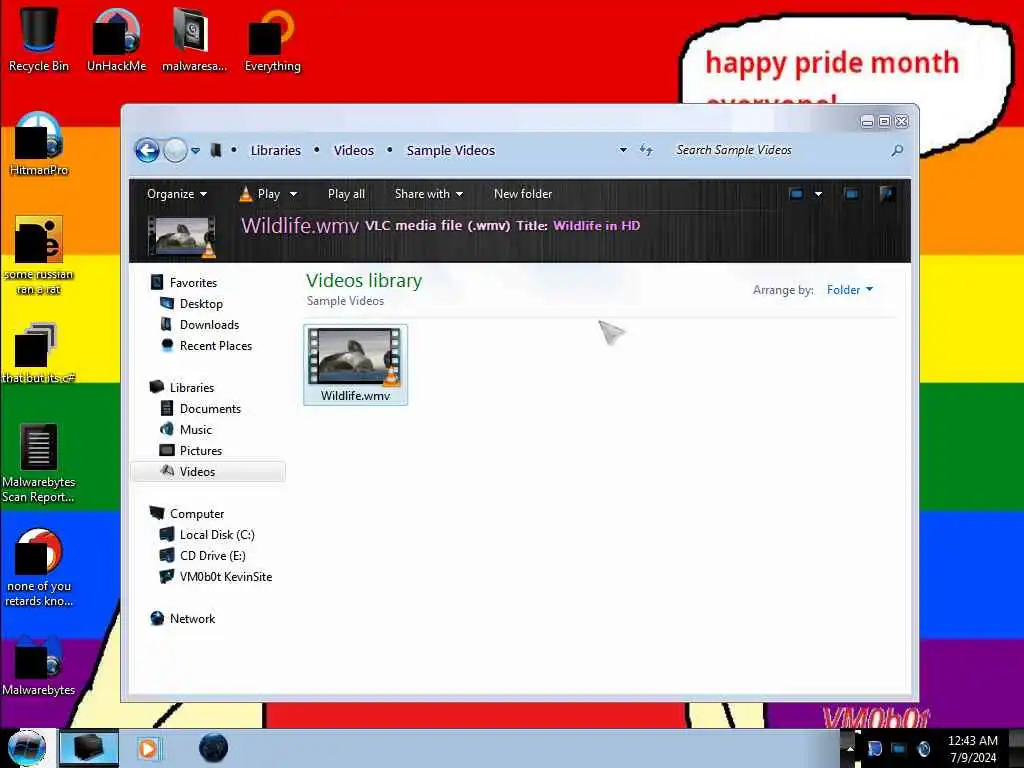Open malwaresa... desktop icon

pyautogui.click(x=194, y=39)
